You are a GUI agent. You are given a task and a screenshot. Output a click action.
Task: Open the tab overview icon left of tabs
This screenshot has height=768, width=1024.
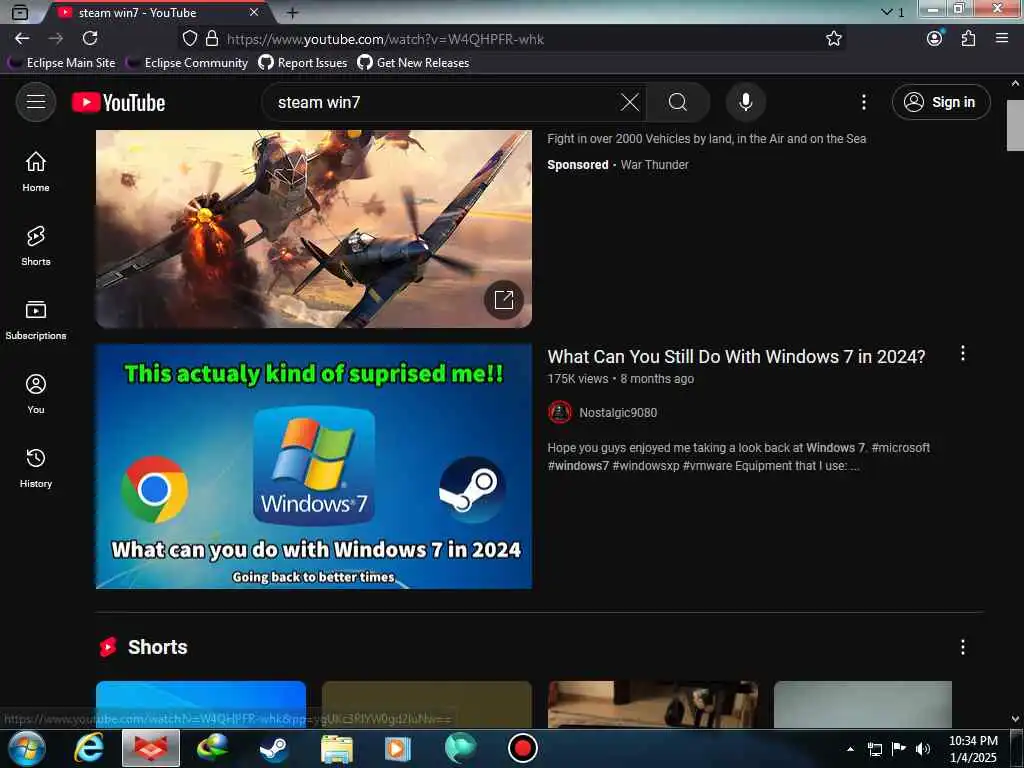click(x=20, y=12)
